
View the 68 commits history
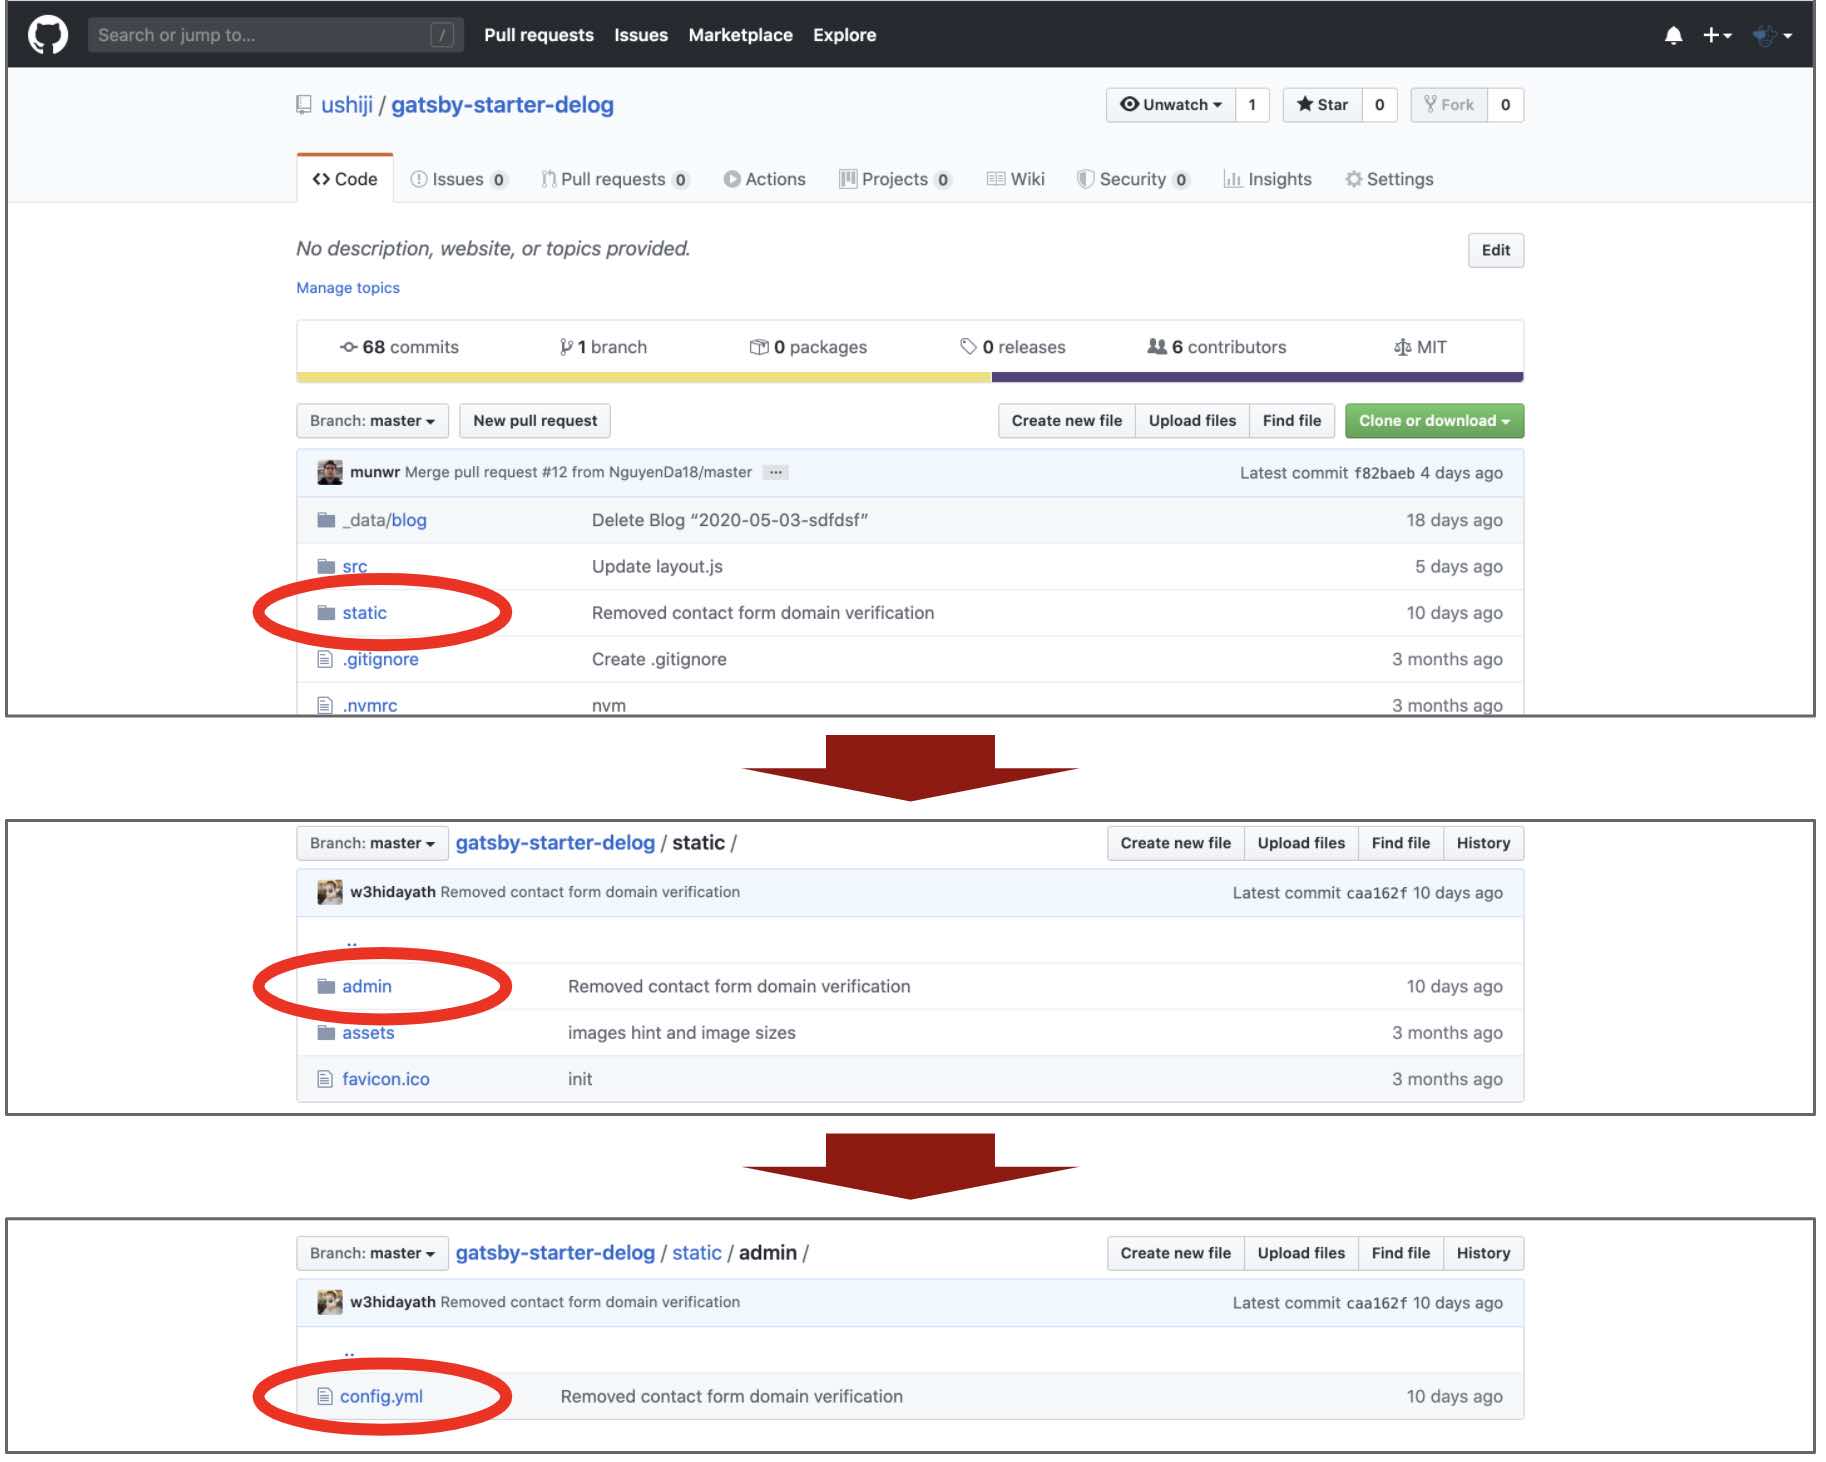coord(399,347)
